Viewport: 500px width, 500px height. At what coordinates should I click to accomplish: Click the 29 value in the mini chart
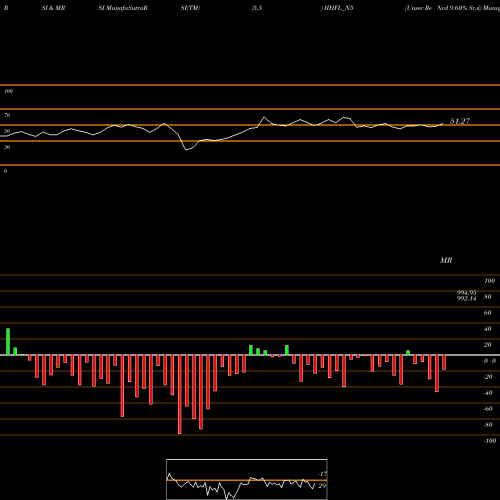322,486
